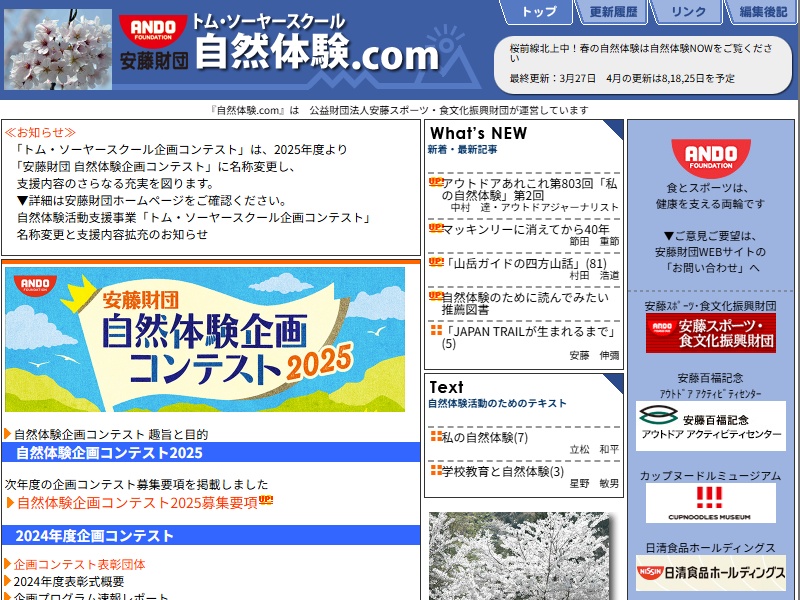Click the cherry blossom header photo
Image resolution: width=800 pixels, height=600 pixels.
[x=58, y=49]
